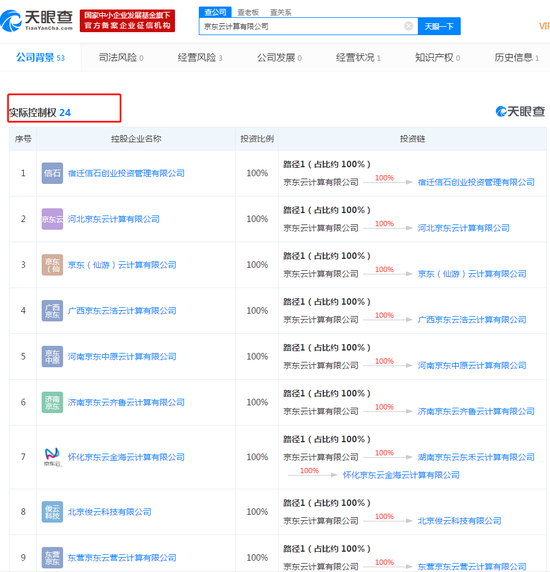Open the 历史信息 tab
The width and height of the screenshot is (550, 572).
pyautogui.click(x=516, y=58)
